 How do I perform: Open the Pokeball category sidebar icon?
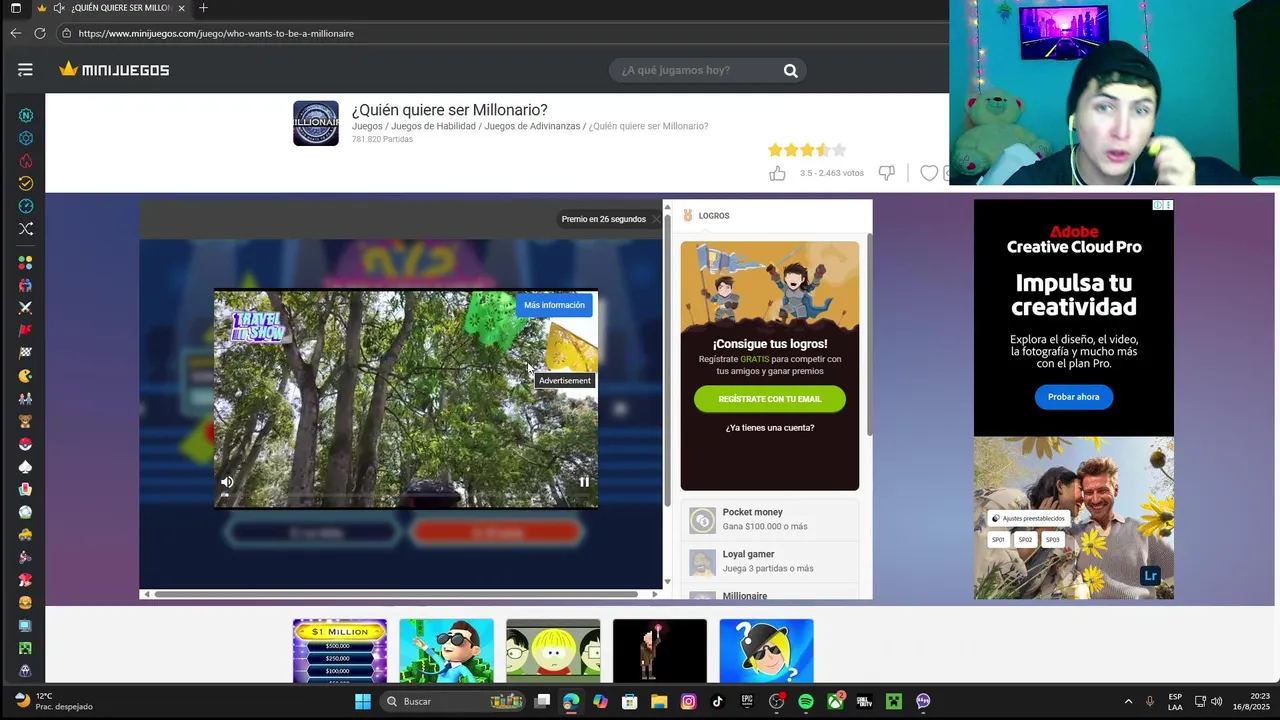click(x=26, y=444)
